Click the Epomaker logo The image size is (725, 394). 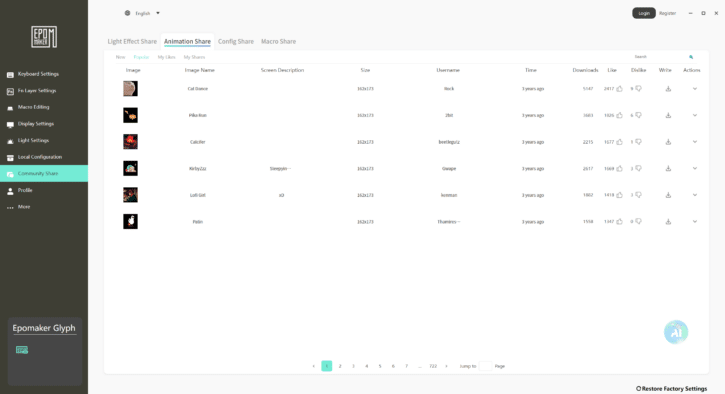click(x=44, y=37)
